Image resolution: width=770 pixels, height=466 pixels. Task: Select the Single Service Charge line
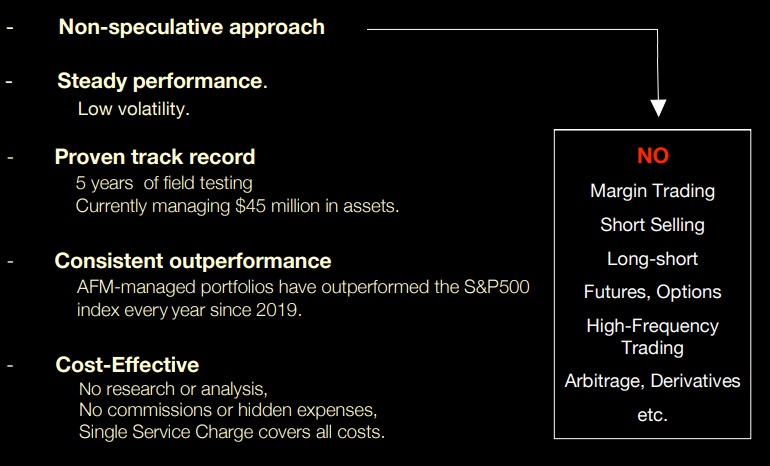point(232,432)
